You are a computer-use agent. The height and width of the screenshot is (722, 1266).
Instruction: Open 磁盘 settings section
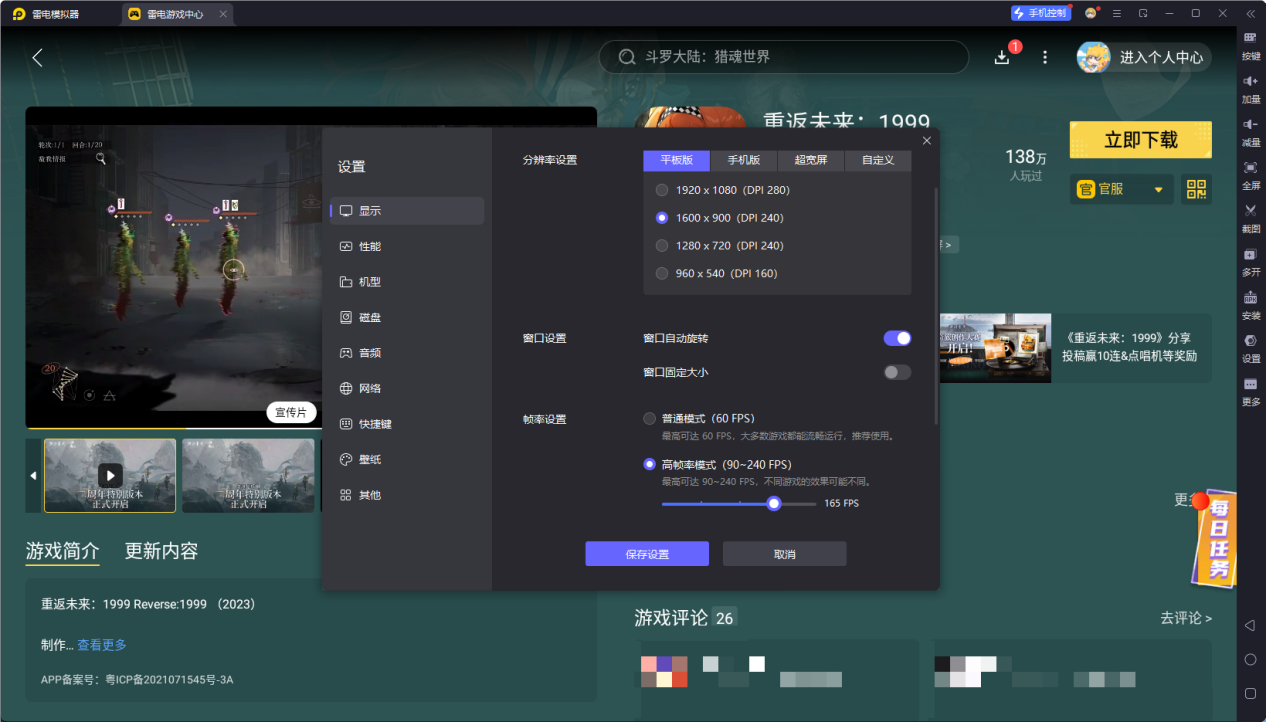[407, 317]
